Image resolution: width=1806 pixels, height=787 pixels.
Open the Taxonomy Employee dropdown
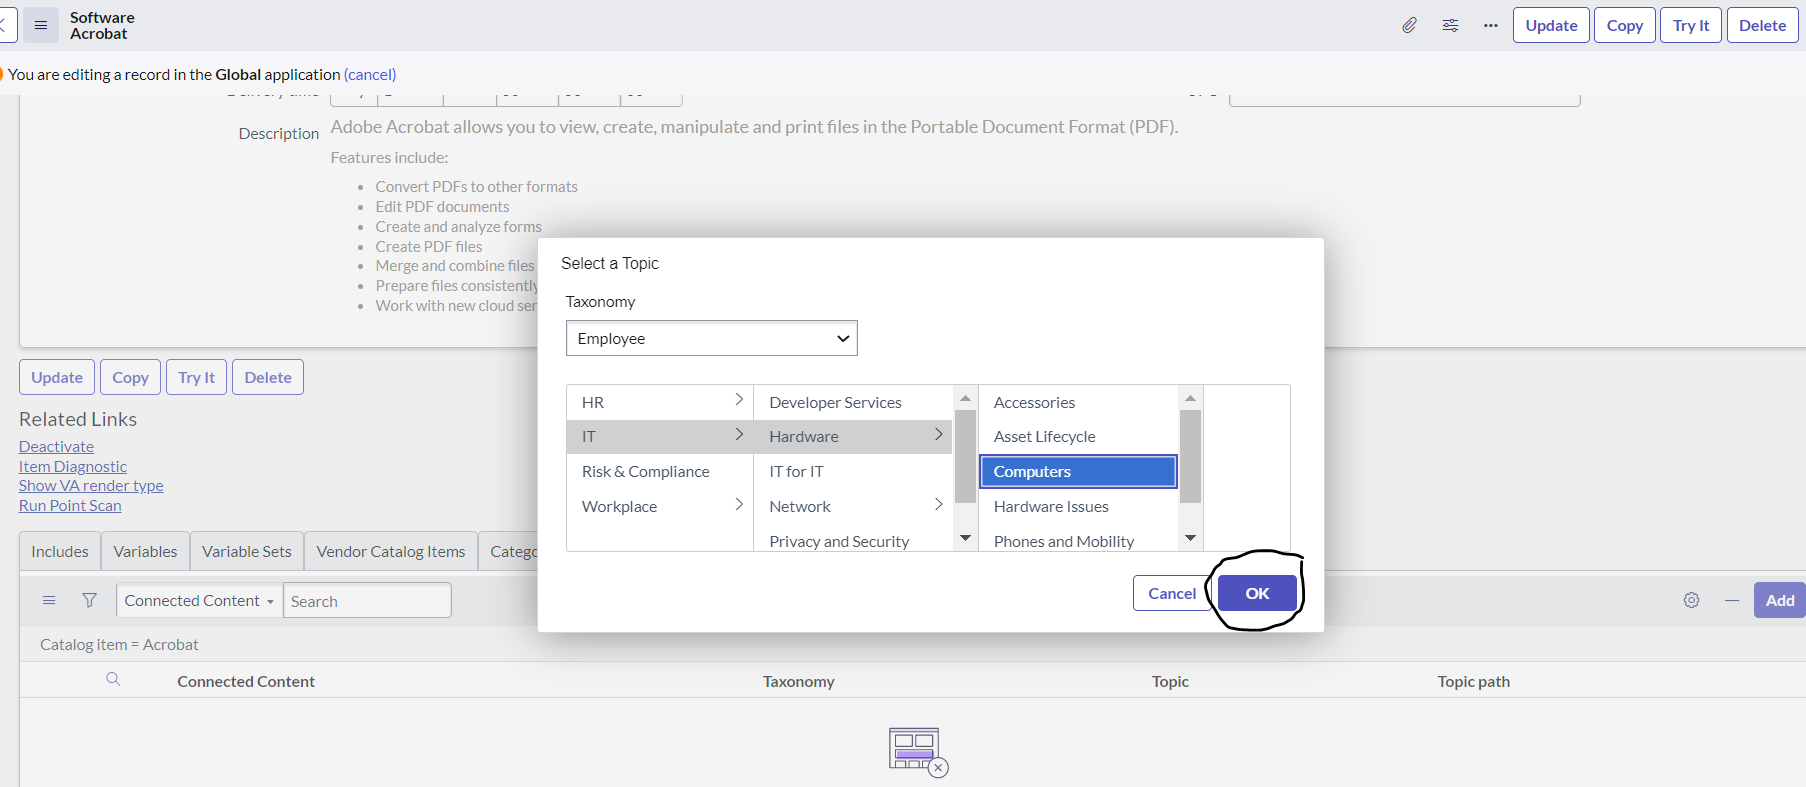tap(712, 338)
